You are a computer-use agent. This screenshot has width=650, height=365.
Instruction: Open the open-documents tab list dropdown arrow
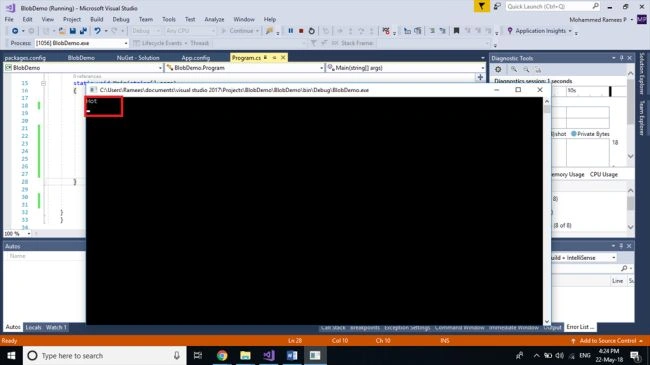[483, 58]
